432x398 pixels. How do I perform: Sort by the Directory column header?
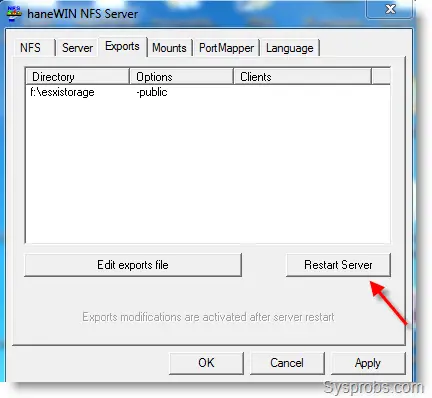coord(77,77)
